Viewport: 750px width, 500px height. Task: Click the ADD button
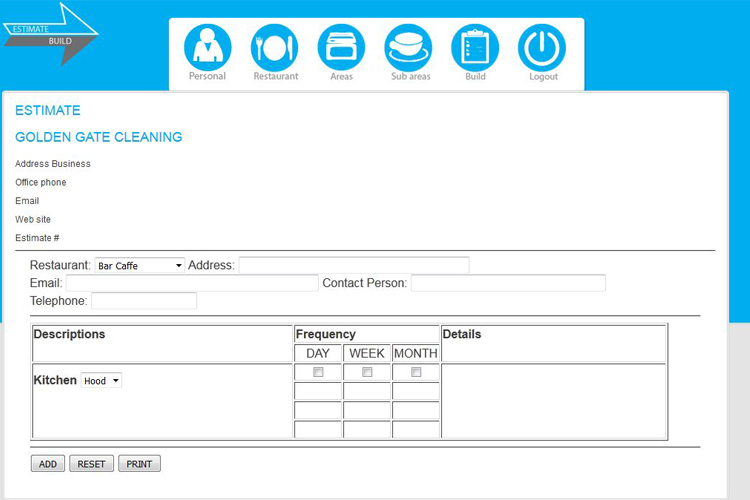point(48,464)
